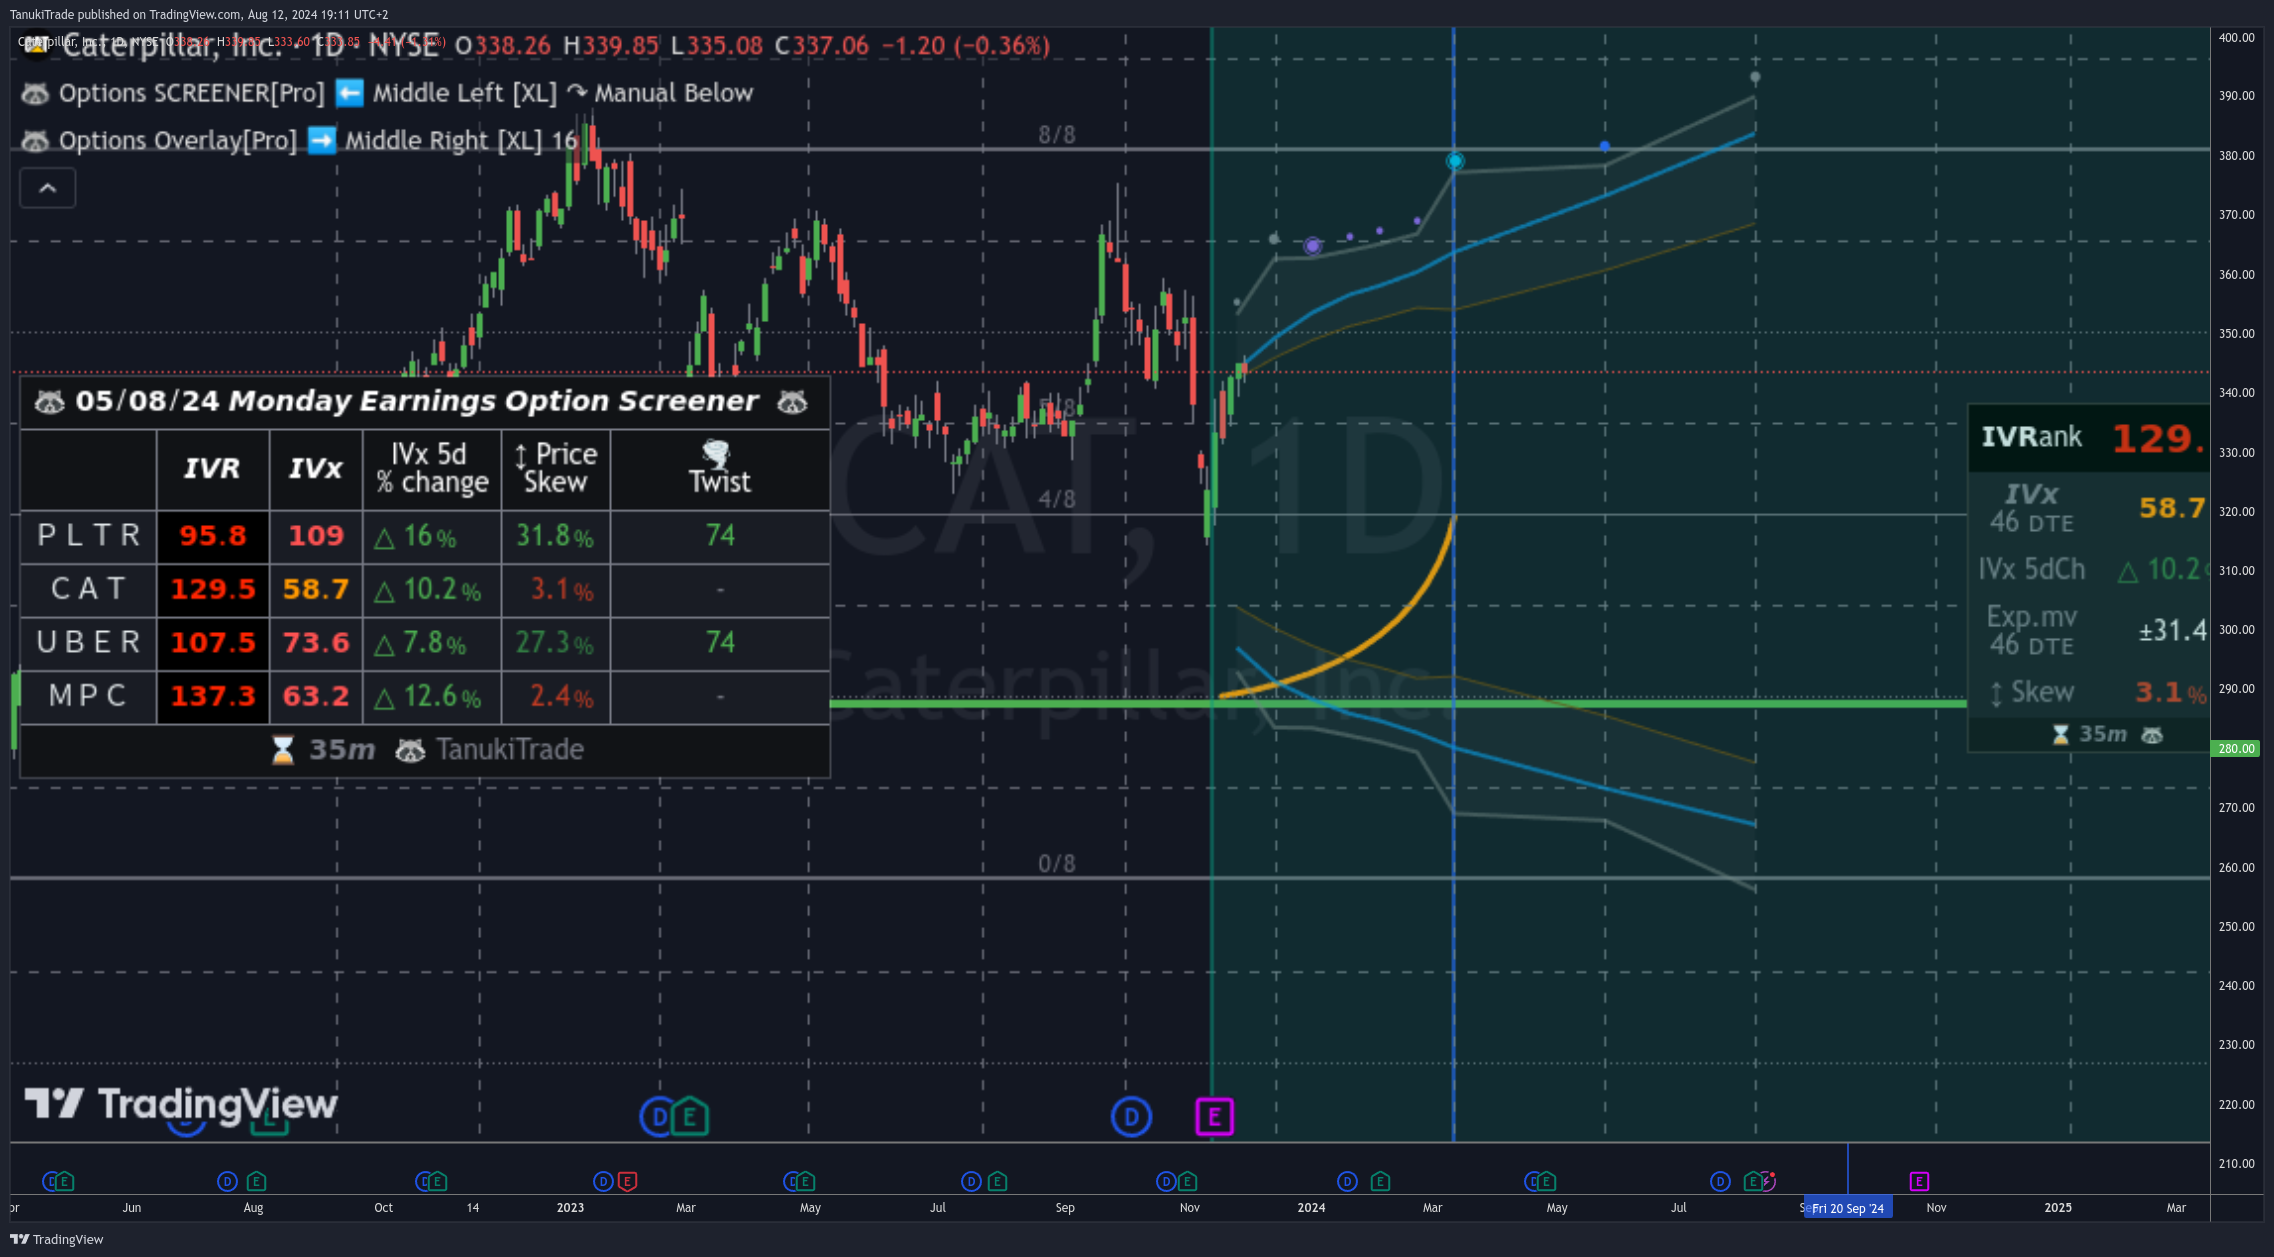
Task: Click the MPC ticker cell in the screener table
Action: pyautogui.click(x=88, y=695)
